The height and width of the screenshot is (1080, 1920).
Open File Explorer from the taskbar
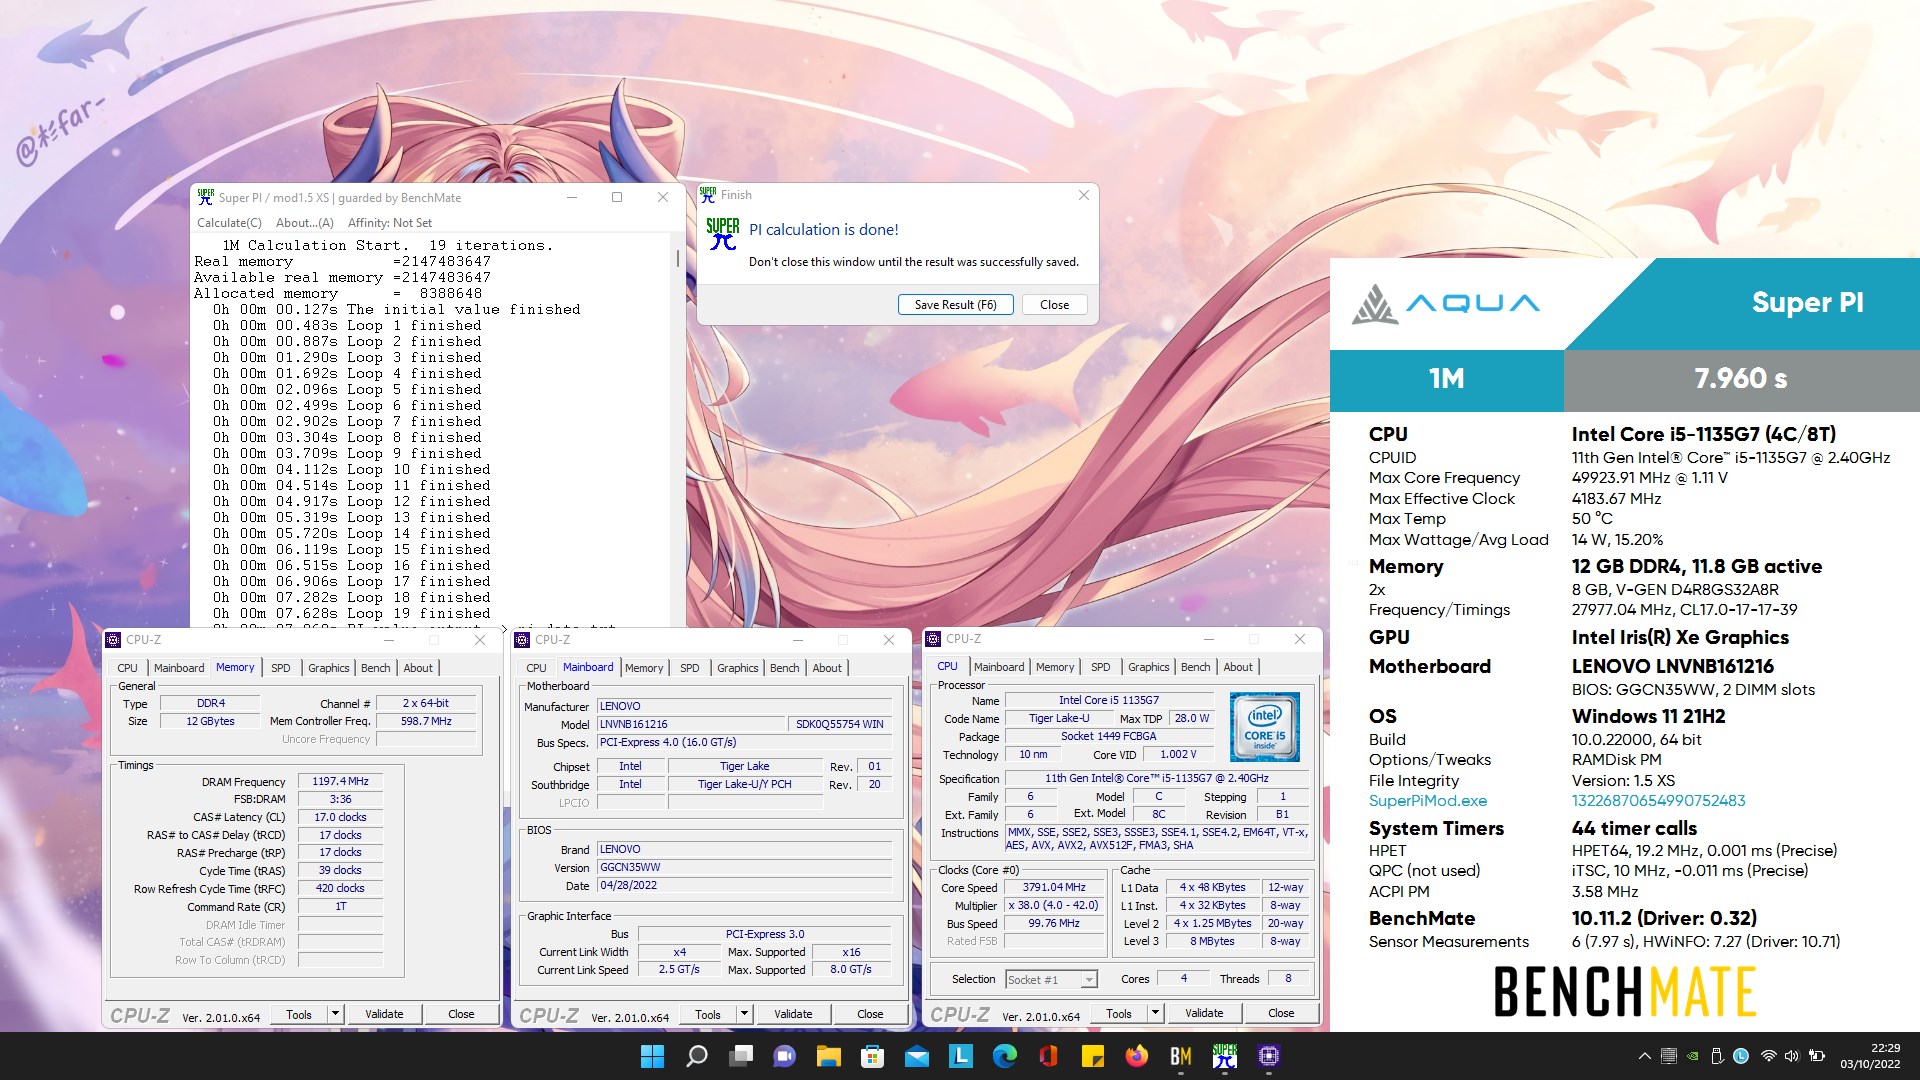(x=829, y=1056)
